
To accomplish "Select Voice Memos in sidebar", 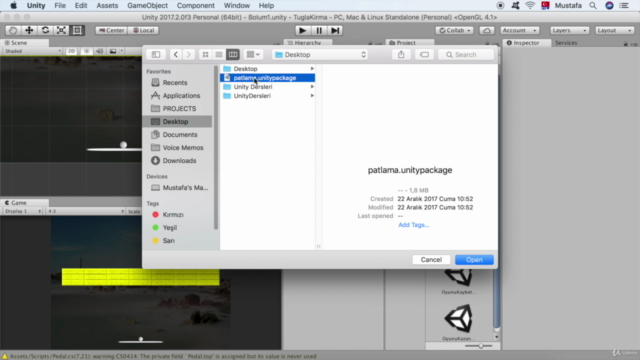I will tap(178, 148).
